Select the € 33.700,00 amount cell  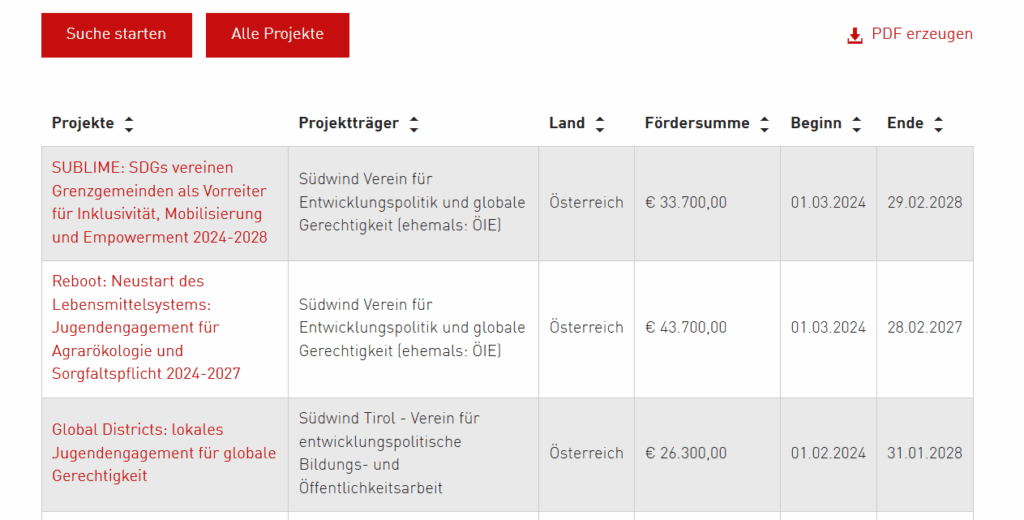[x=707, y=203]
